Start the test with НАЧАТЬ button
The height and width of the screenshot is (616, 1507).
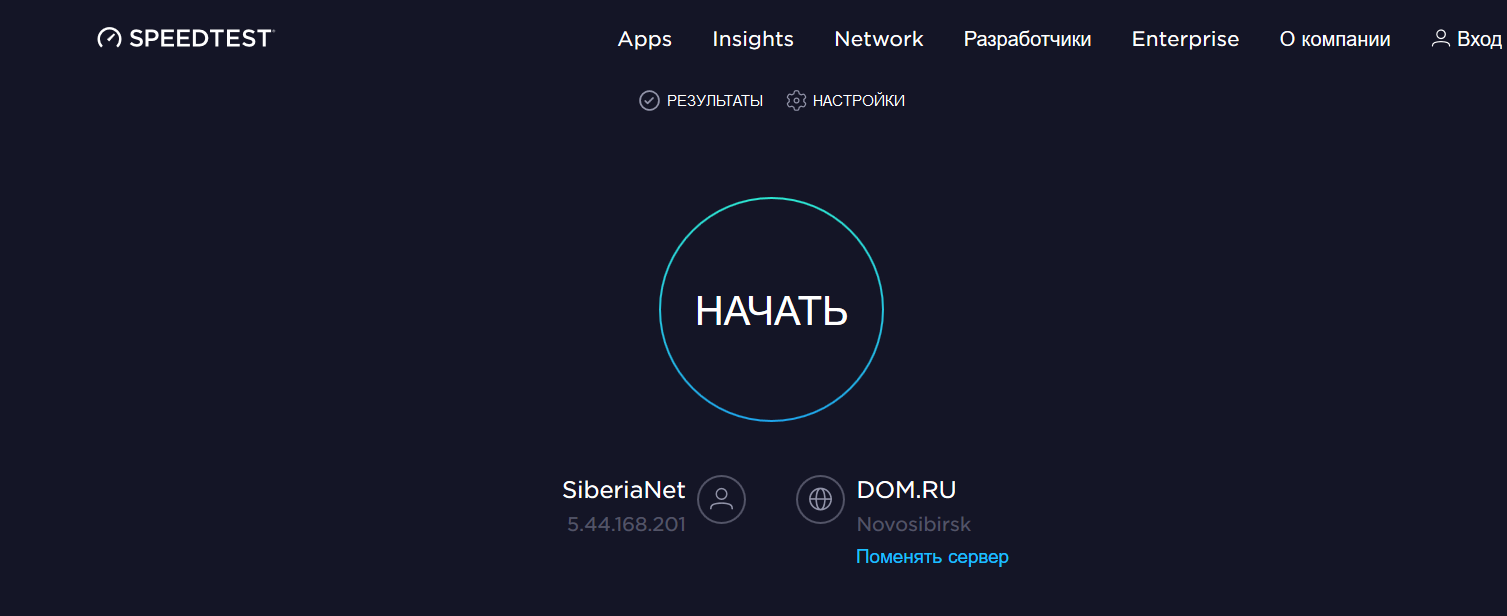pos(771,310)
